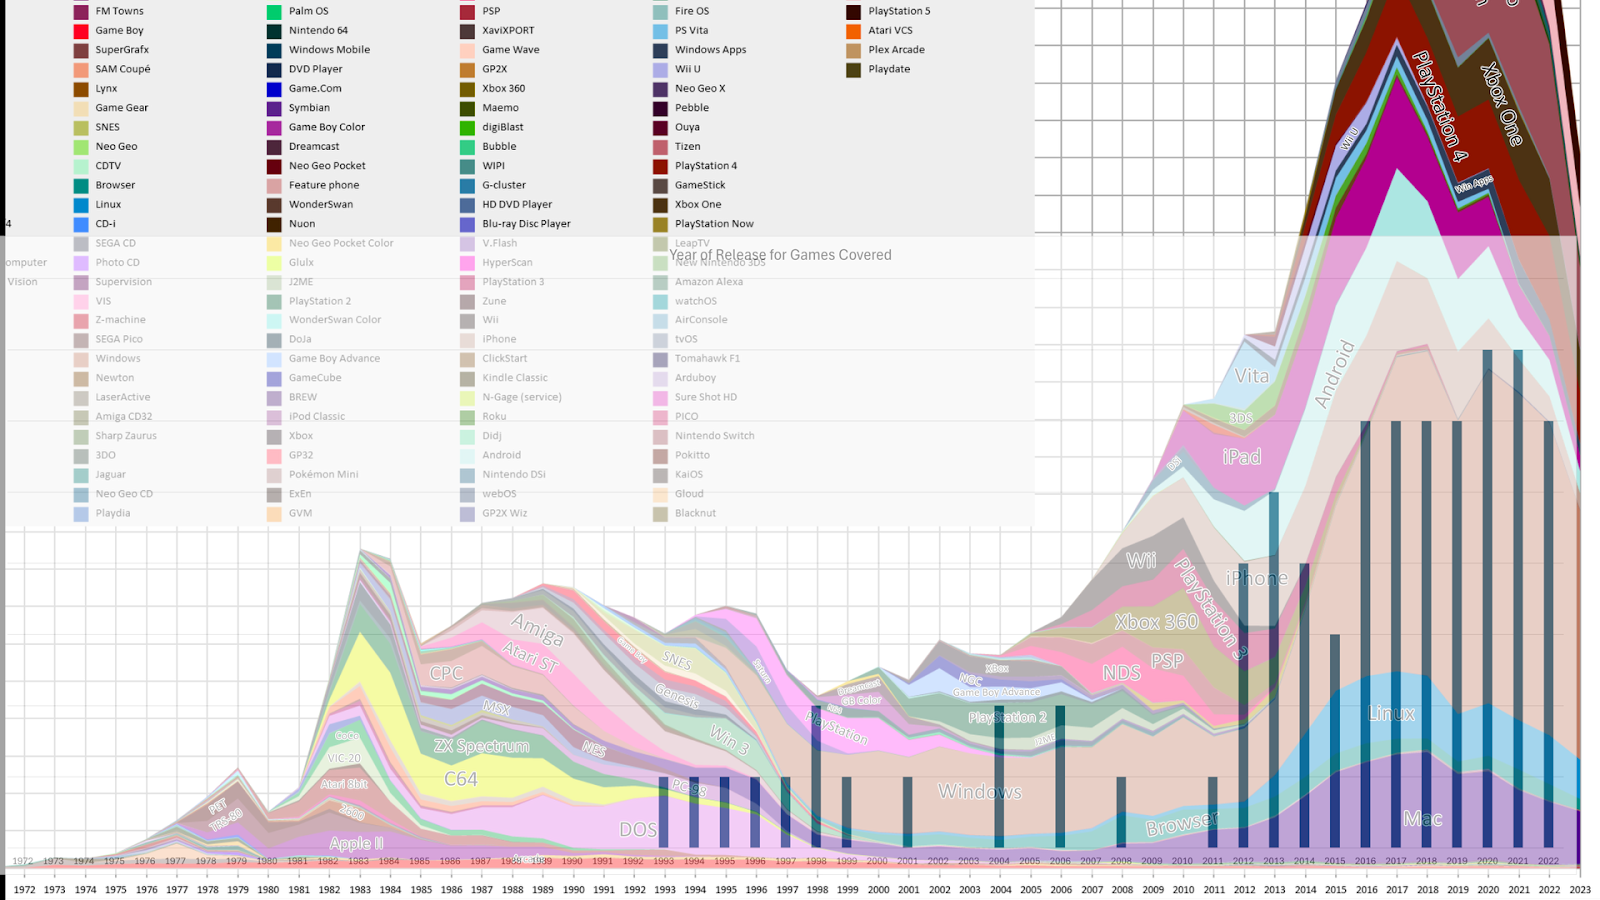The width and height of the screenshot is (1600, 900).
Task: Select the C64 label inside the chart
Action: (x=461, y=779)
